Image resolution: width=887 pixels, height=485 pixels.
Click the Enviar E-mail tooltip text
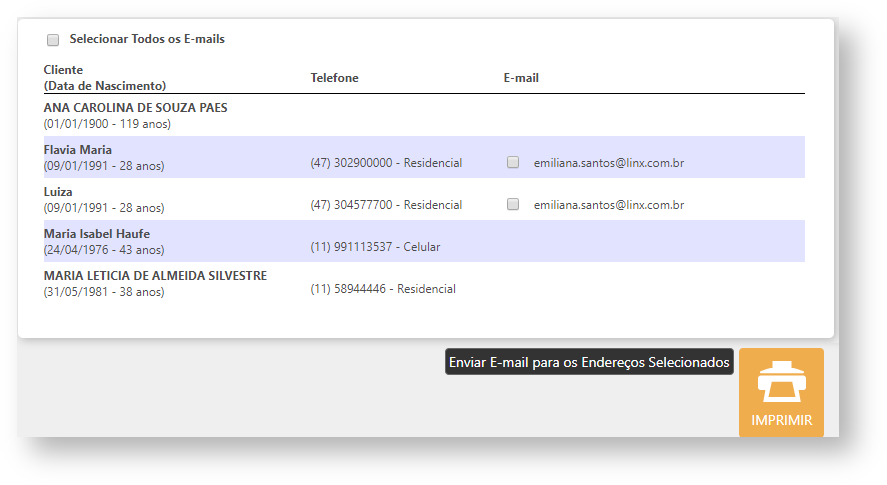pyautogui.click(x=589, y=362)
